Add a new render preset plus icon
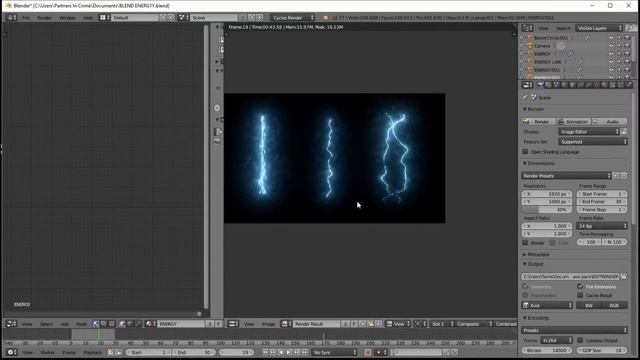The width and height of the screenshot is (640, 360). coord(616,176)
